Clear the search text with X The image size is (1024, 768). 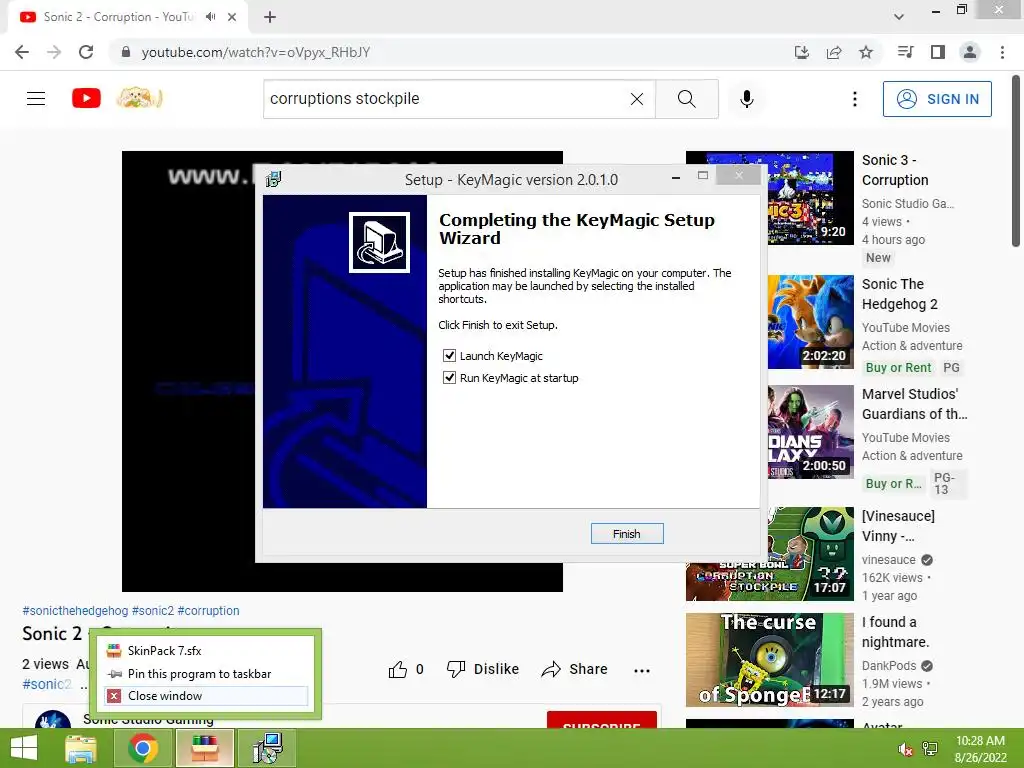(637, 99)
